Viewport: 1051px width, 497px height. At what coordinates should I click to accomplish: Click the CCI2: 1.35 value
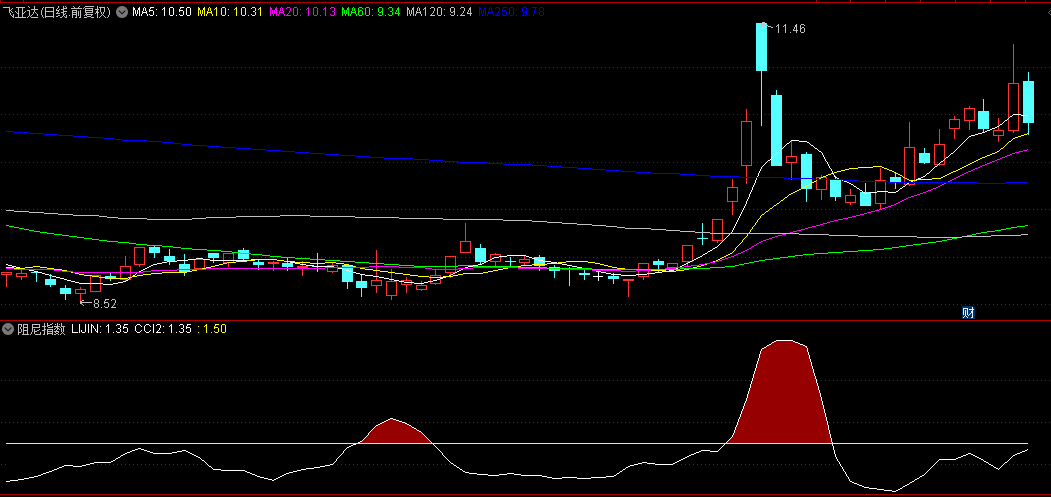(163, 329)
